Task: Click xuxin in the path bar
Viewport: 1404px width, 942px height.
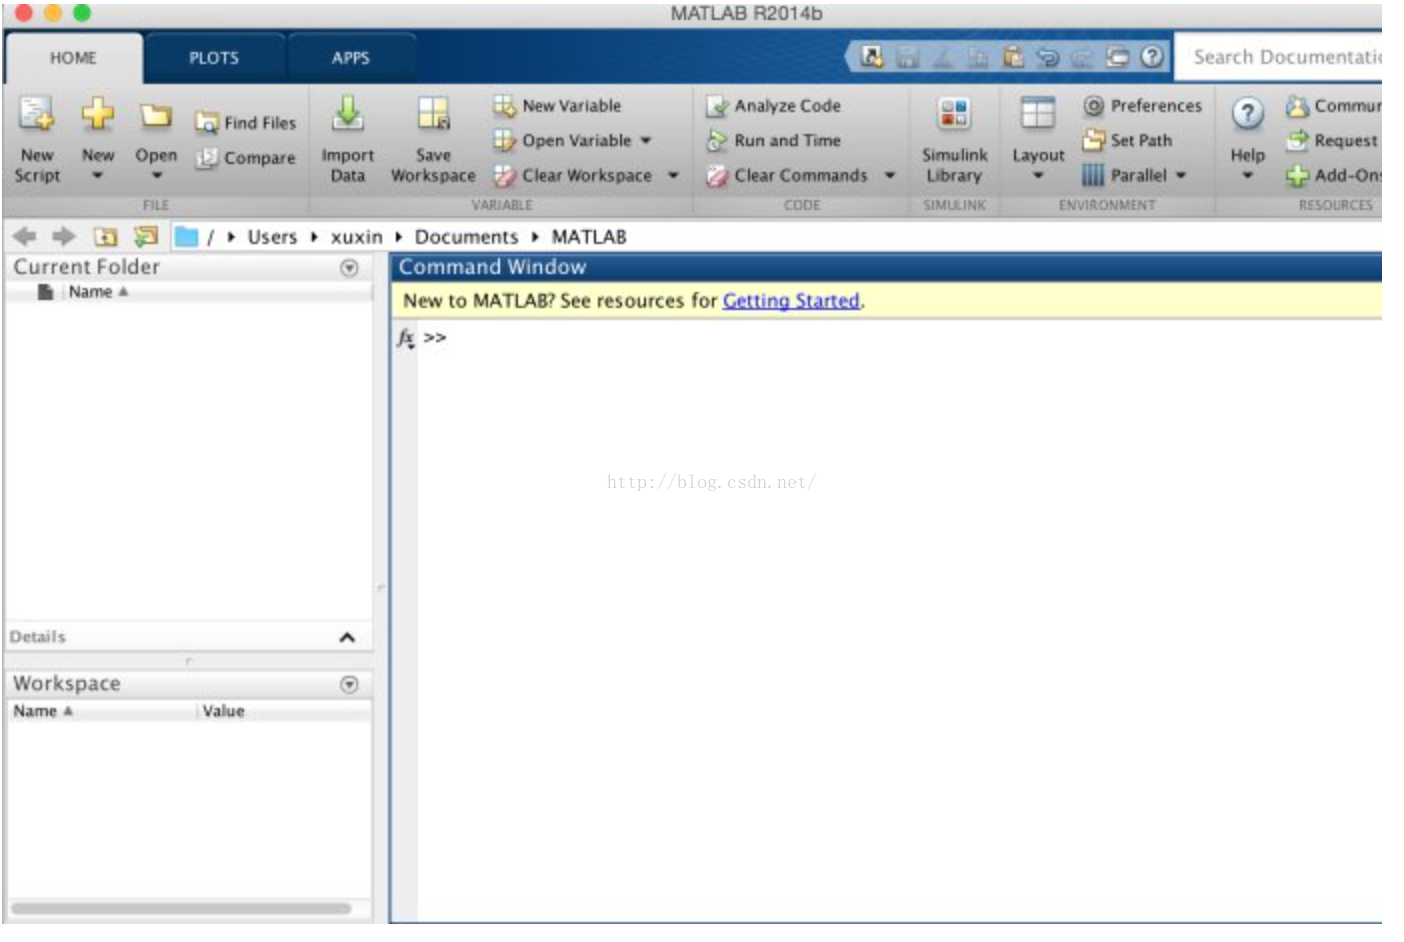Action: pos(356,237)
